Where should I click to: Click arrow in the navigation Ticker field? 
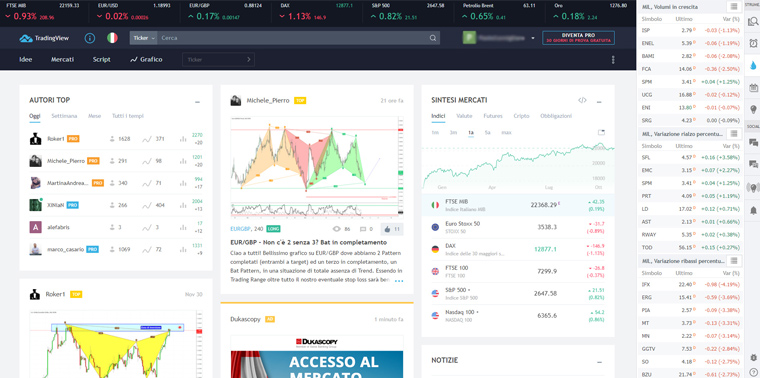[249, 60]
